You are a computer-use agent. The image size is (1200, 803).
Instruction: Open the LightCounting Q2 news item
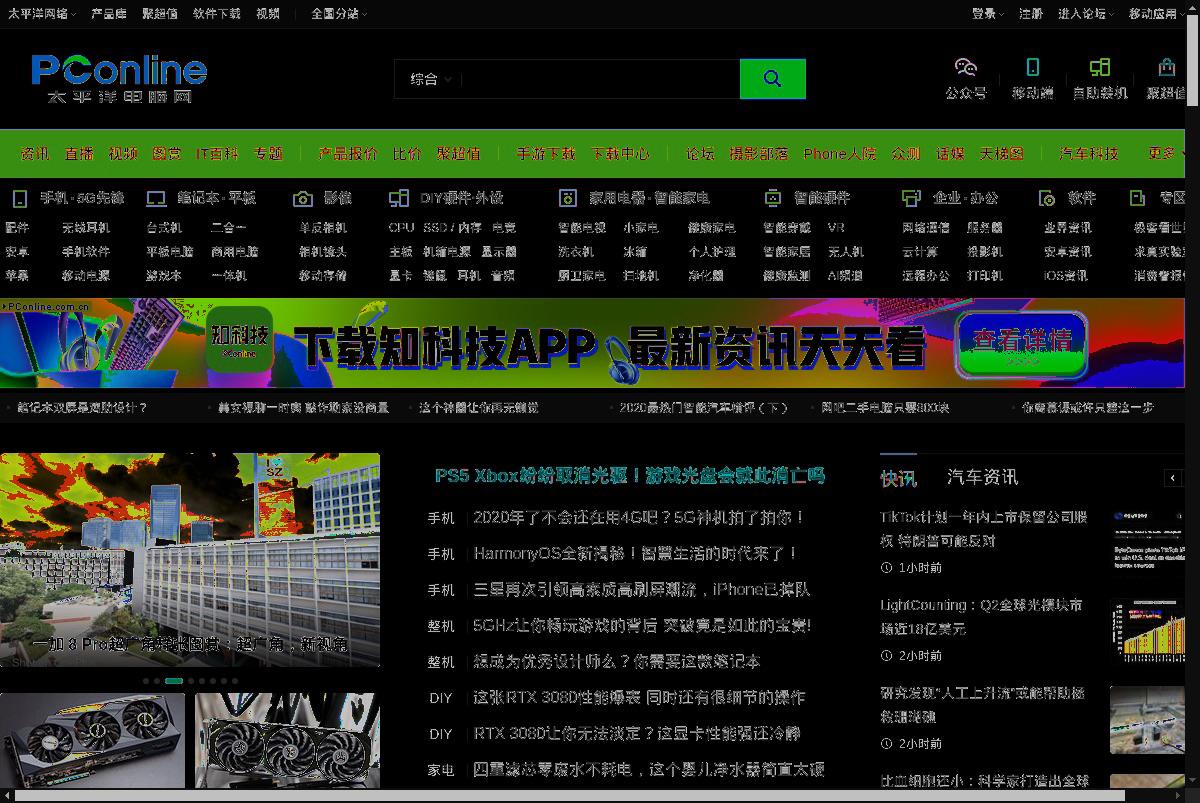(982, 617)
